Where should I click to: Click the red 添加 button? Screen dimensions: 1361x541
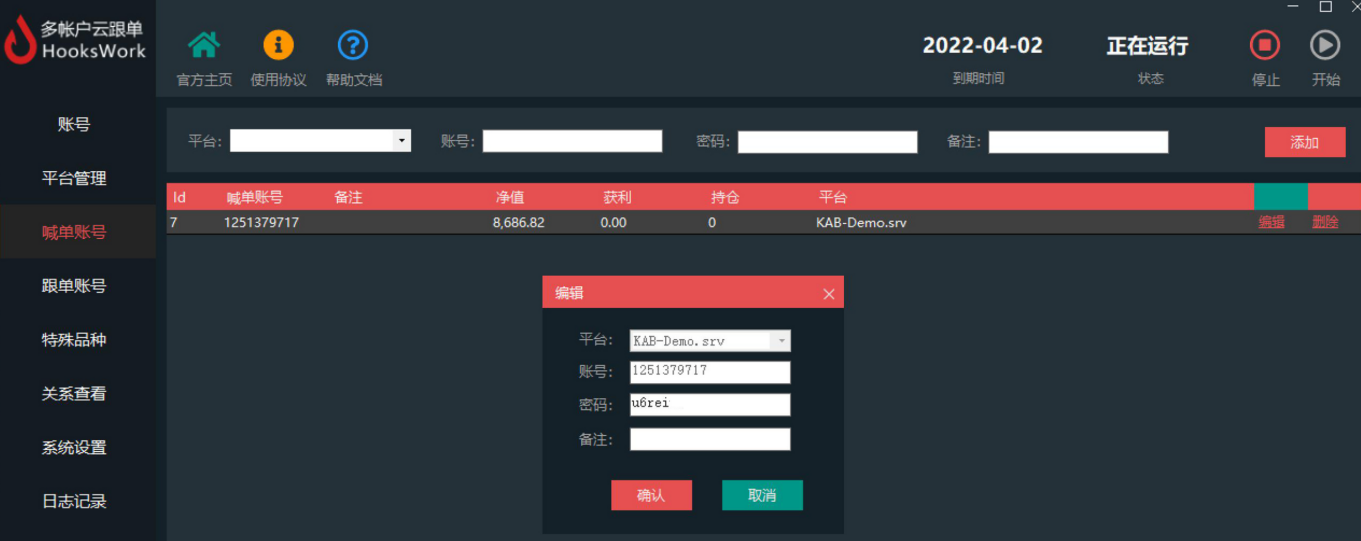coord(1305,142)
